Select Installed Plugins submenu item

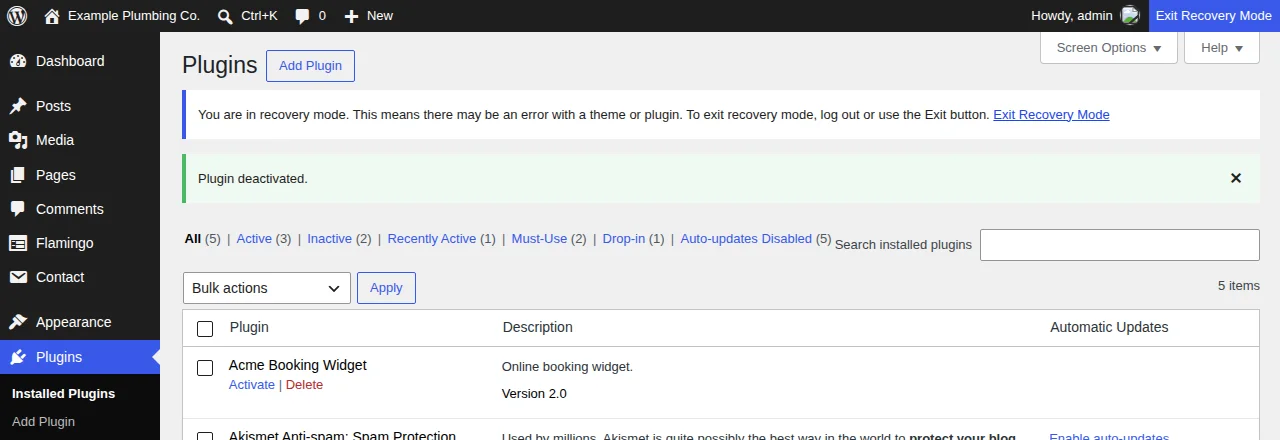[x=64, y=394]
